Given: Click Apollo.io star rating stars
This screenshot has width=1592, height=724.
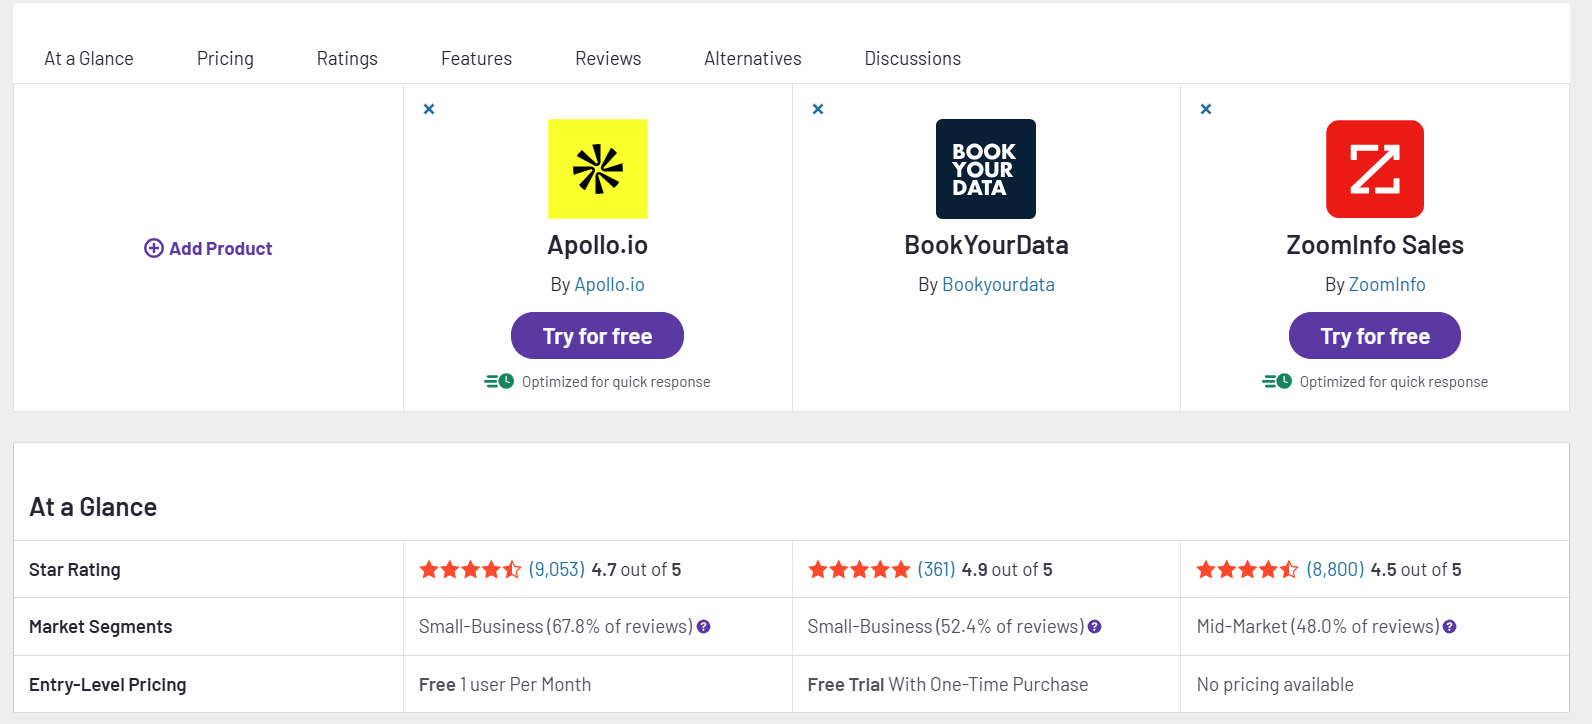Looking at the screenshot, I should click(470, 569).
